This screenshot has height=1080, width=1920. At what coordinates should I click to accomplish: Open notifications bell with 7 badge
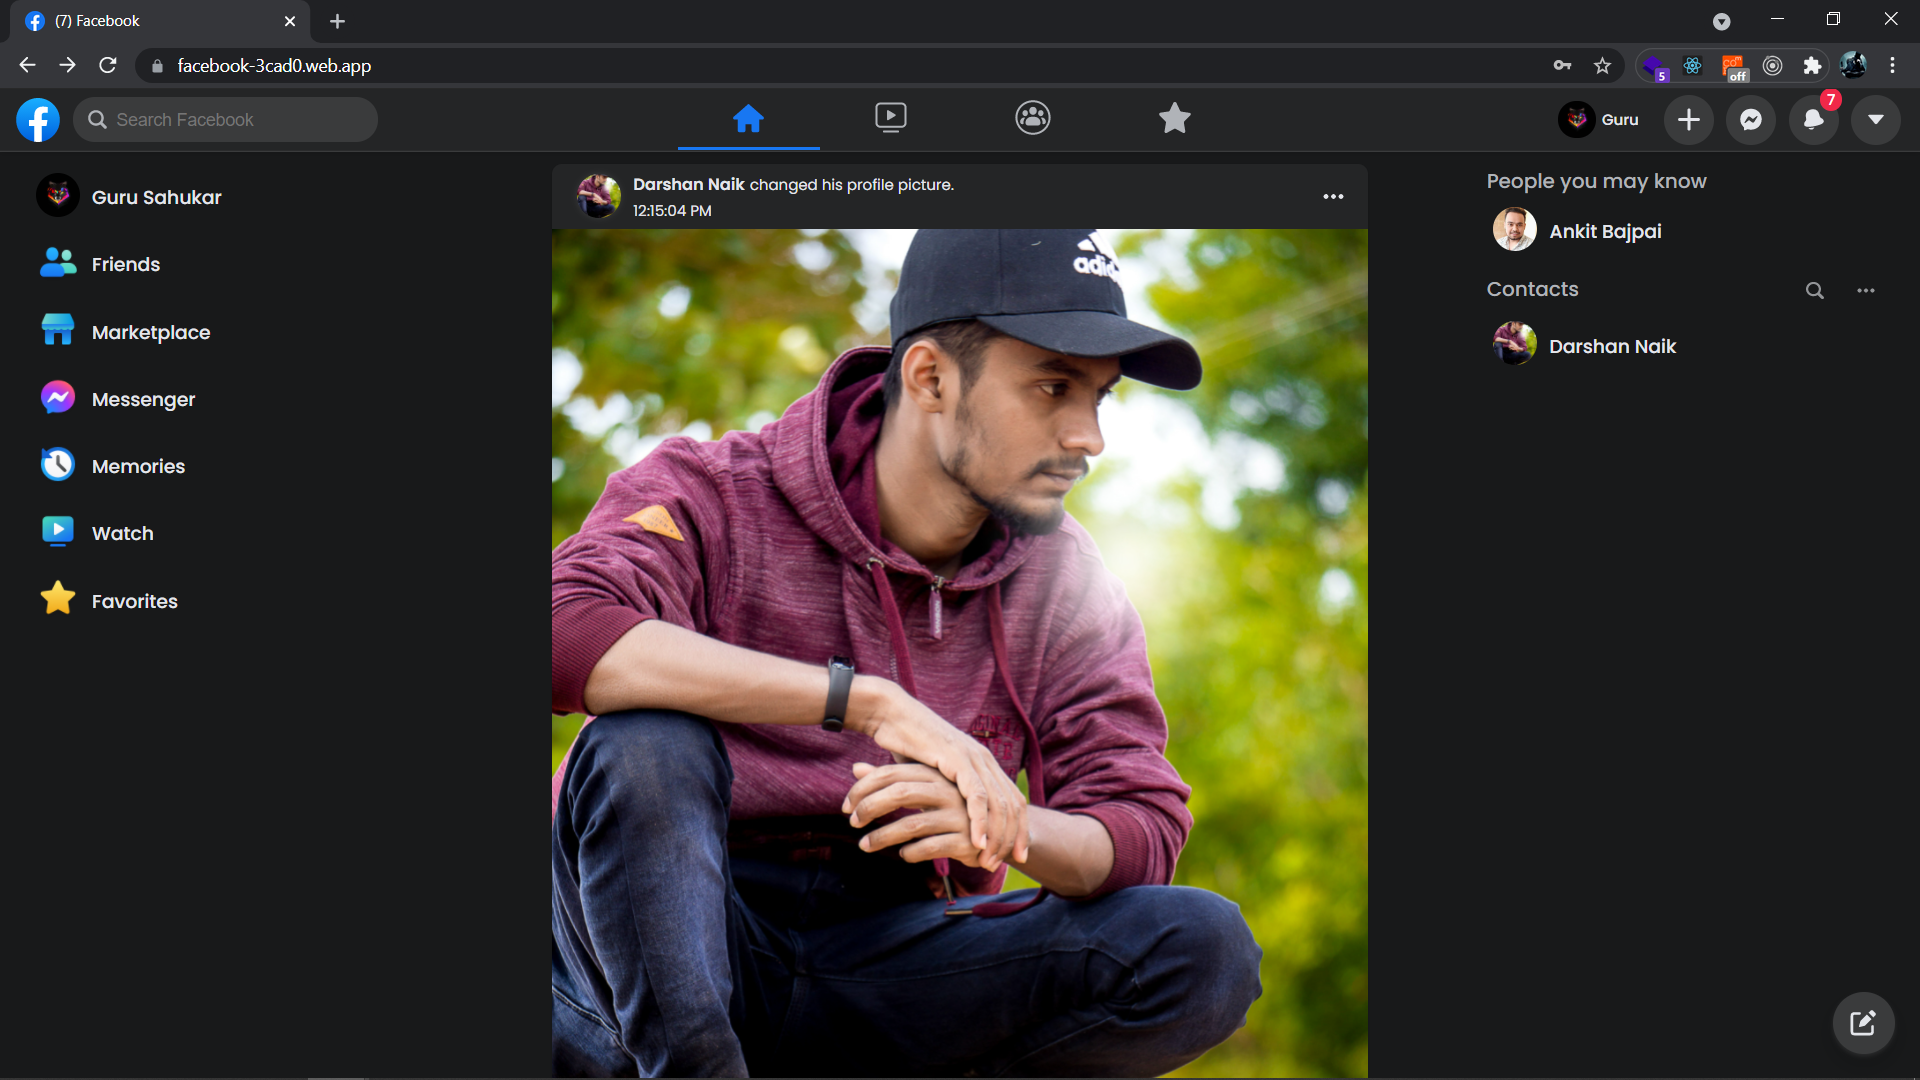tap(1813, 120)
